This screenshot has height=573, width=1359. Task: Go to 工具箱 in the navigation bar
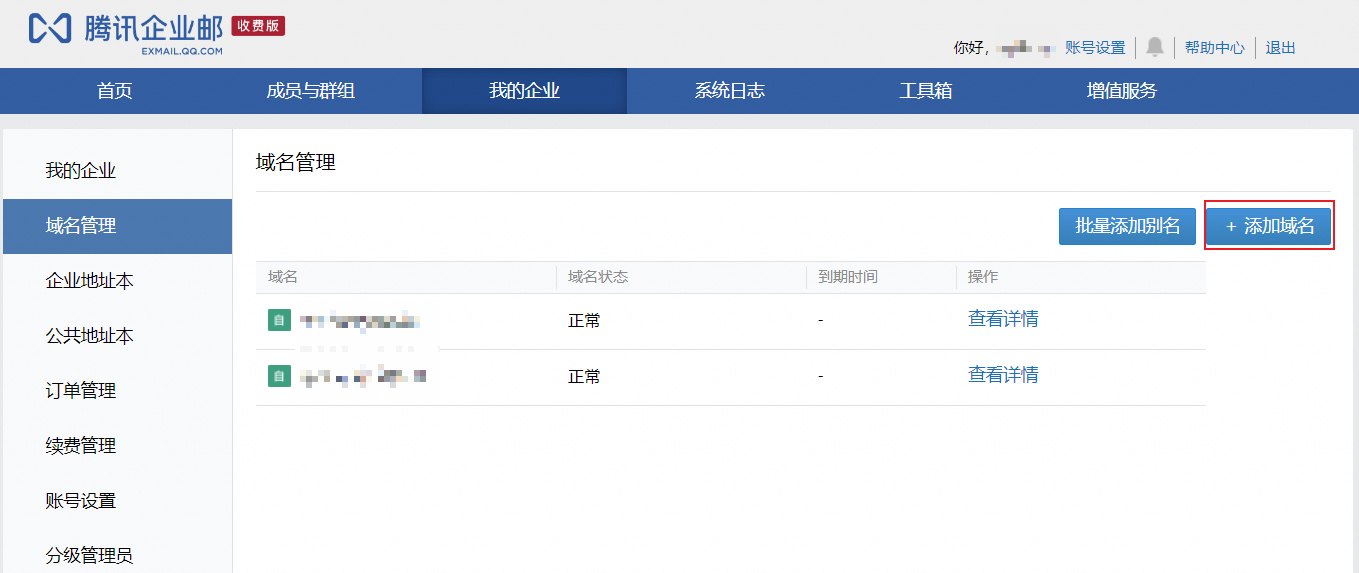click(925, 91)
